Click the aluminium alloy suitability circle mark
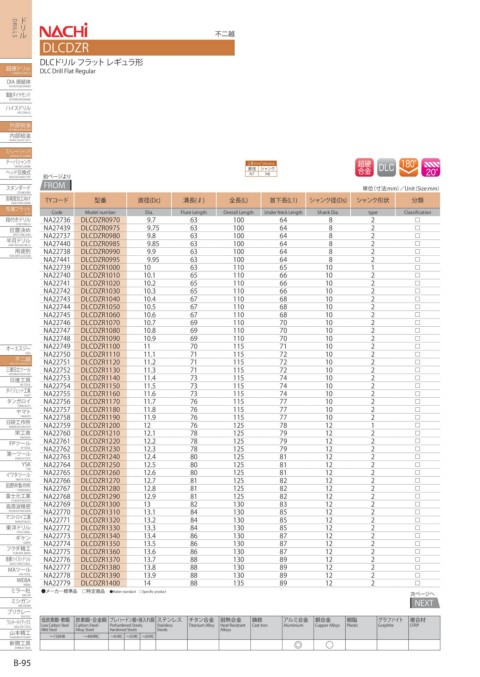480x677 pixels. 298,645
